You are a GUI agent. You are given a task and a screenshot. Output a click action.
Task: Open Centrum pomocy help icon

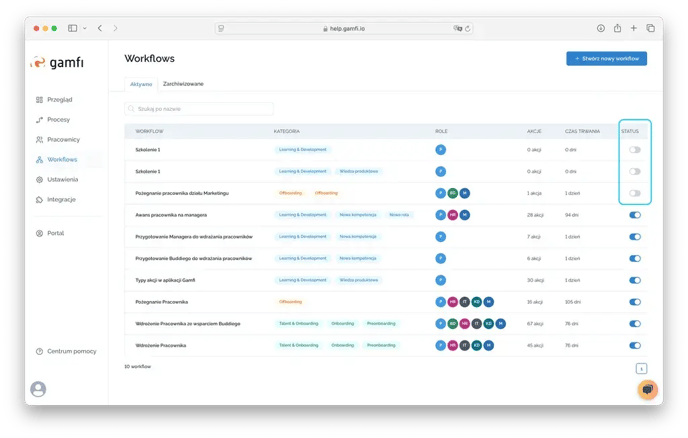point(39,351)
